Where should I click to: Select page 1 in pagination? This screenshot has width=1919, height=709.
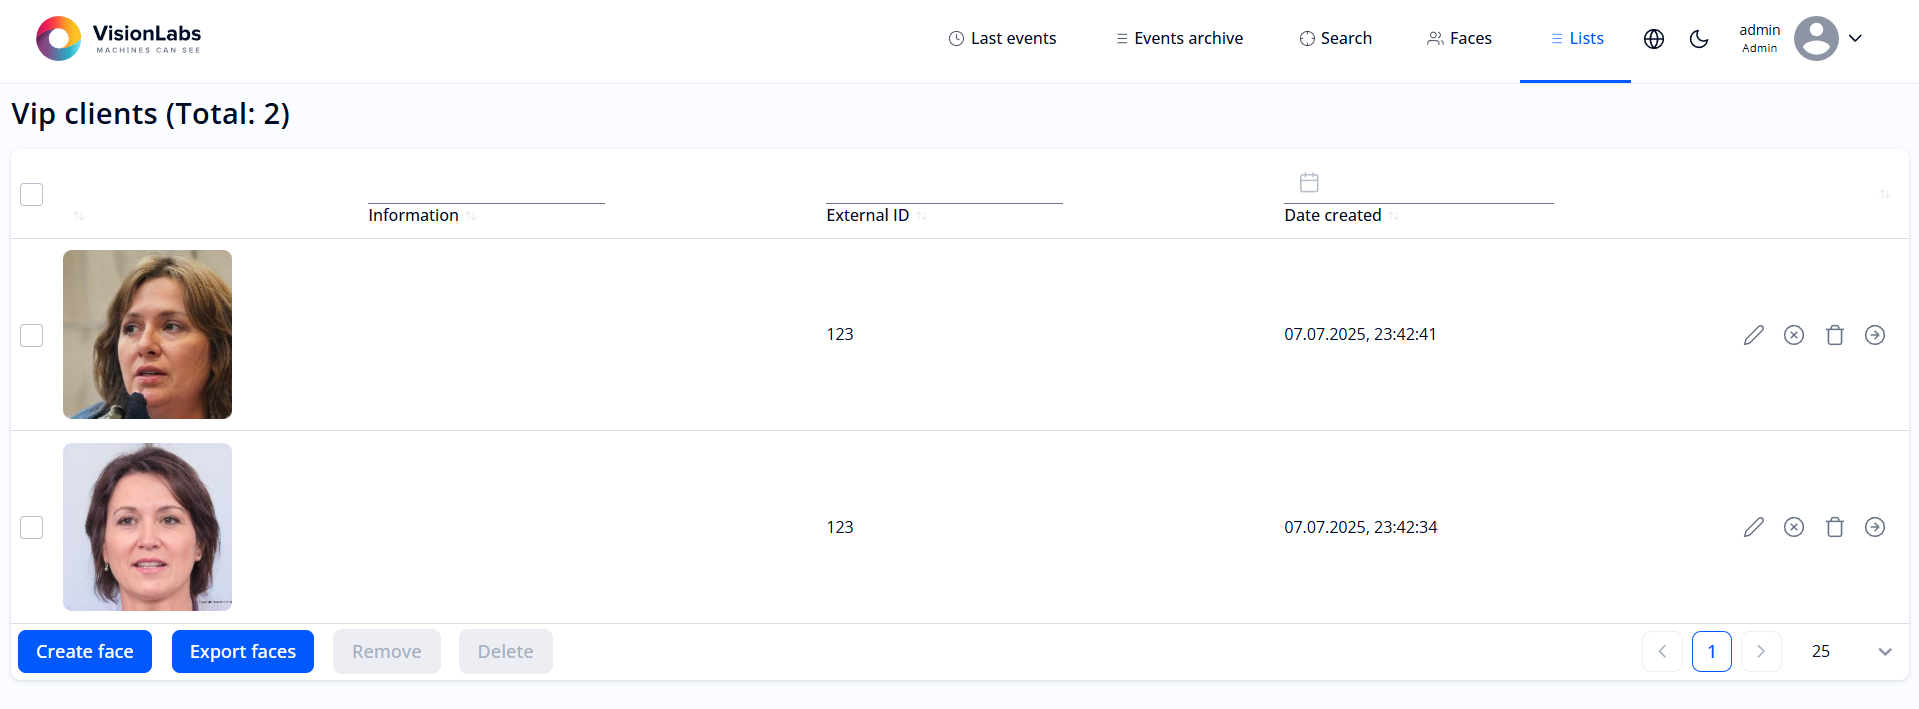[x=1711, y=652]
